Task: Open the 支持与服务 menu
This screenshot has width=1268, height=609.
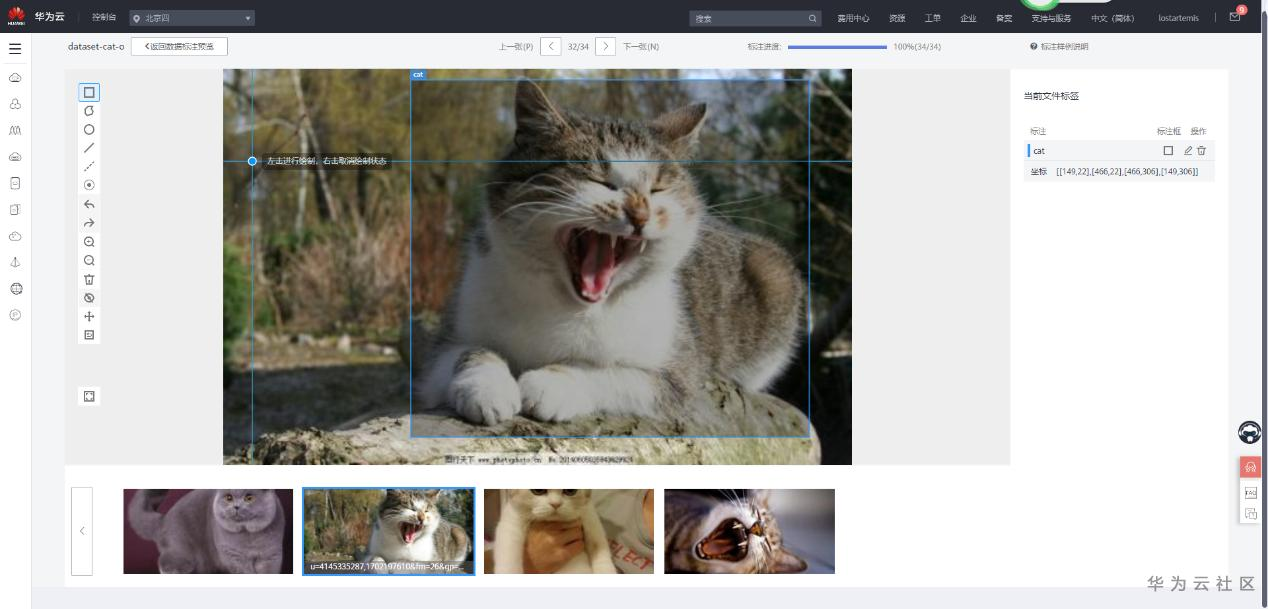Action: pyautogui.click(x=1051, y=18)
